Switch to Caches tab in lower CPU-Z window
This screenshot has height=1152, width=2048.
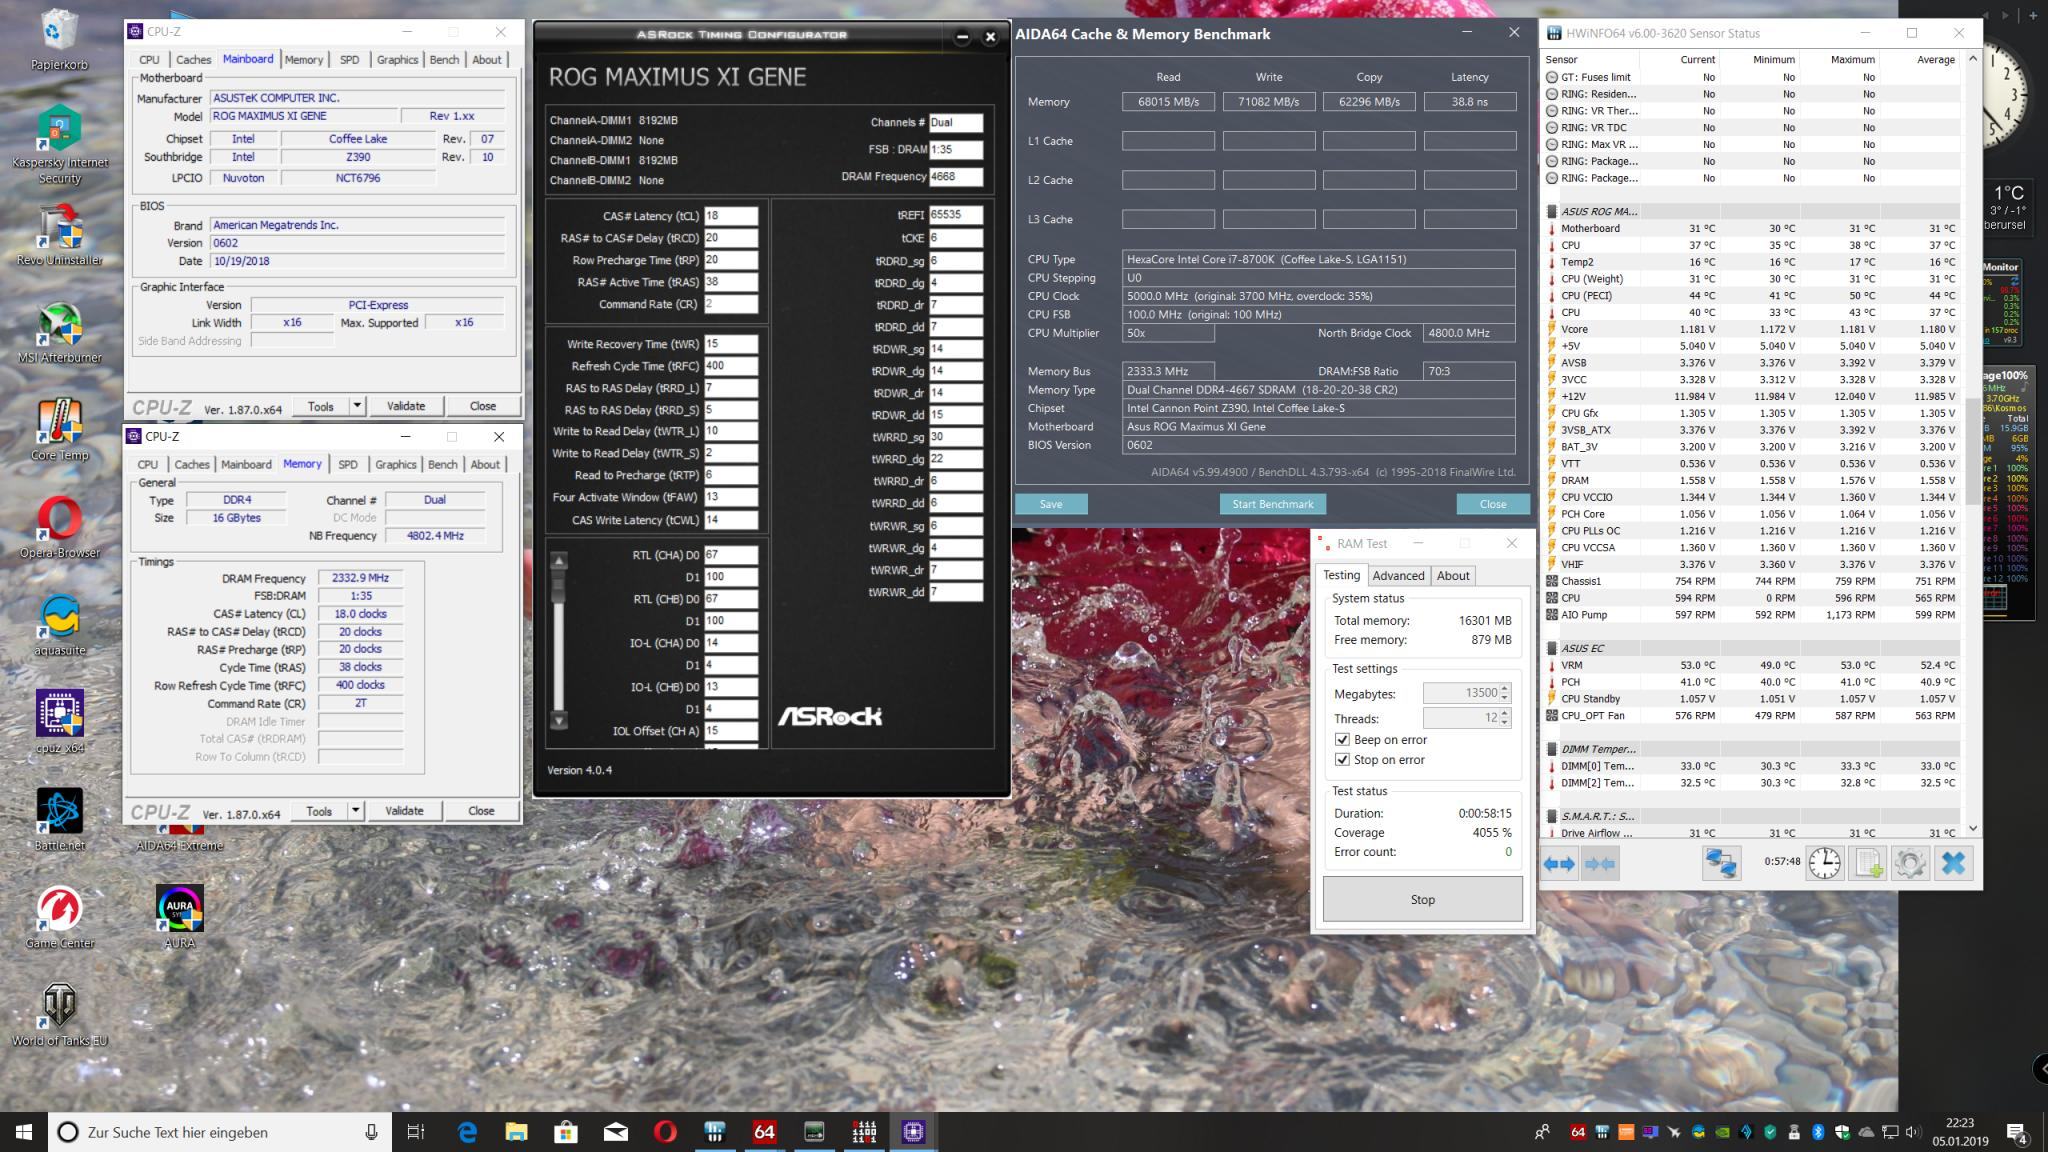(192, 465)
